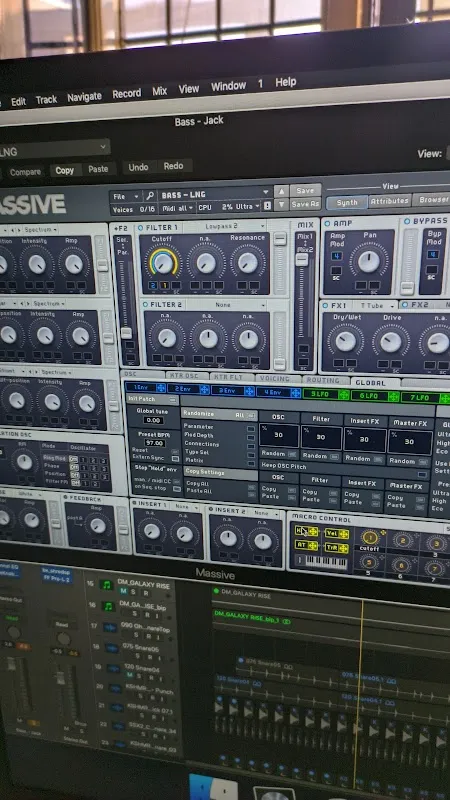Adjust the Mix1/Mix2 fader handle

[x=302, y=259]
